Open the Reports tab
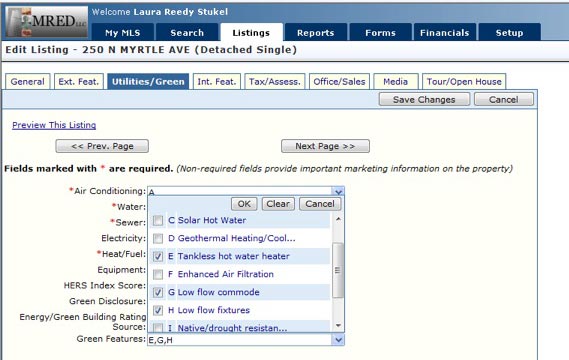 (316, 33)
